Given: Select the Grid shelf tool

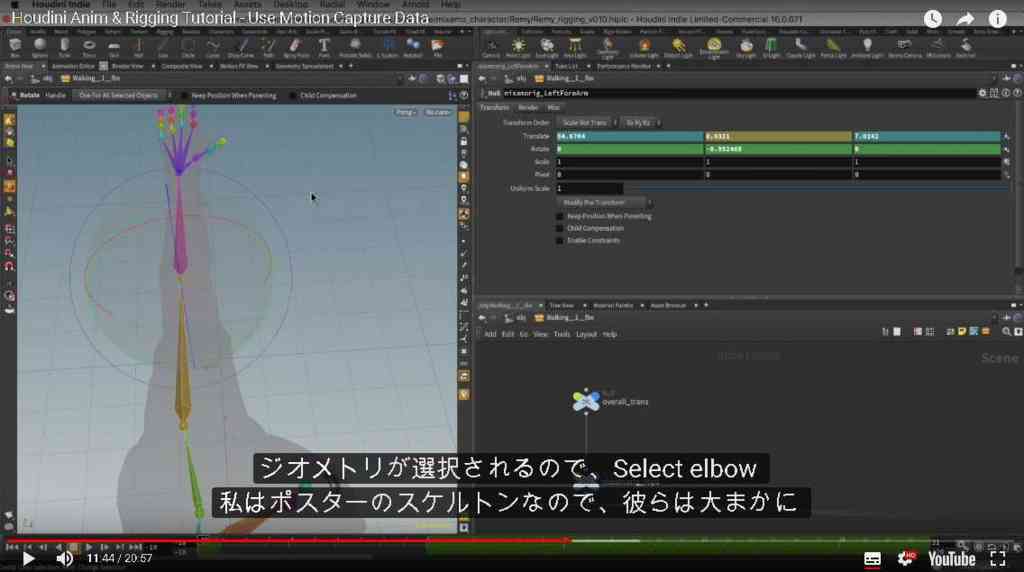Looking at the screenshot, I should [x=114, y=47].
